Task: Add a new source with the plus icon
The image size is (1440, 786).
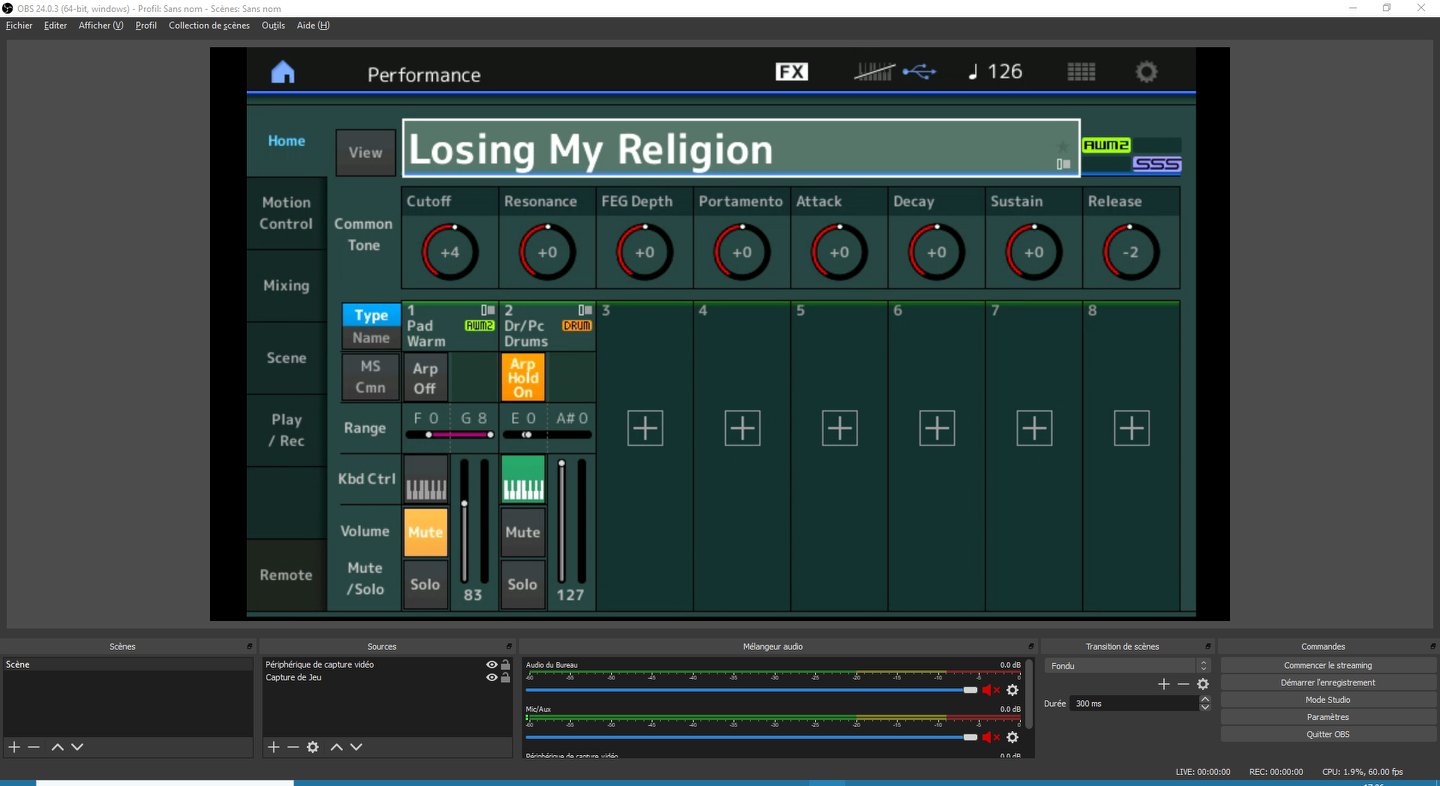Action: (x=273, y=747)
